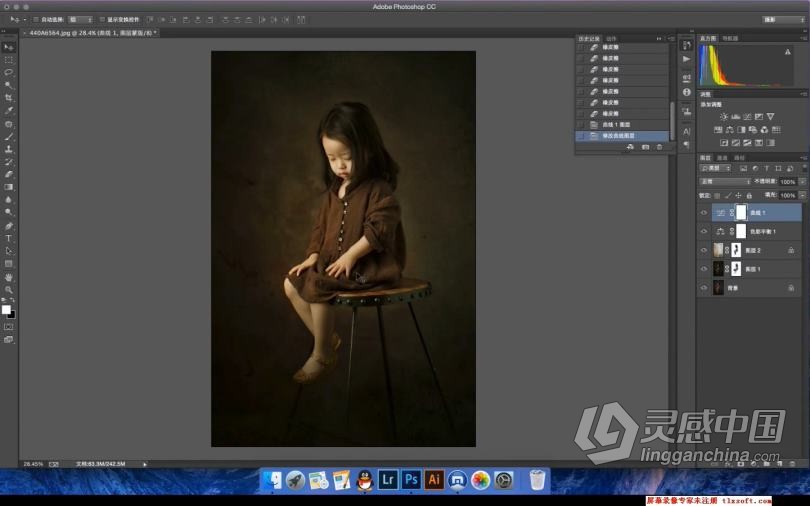This screenshot has width=810, height=506.
Task: Select the 440A6584.jpg document tab
Action: 91,33
